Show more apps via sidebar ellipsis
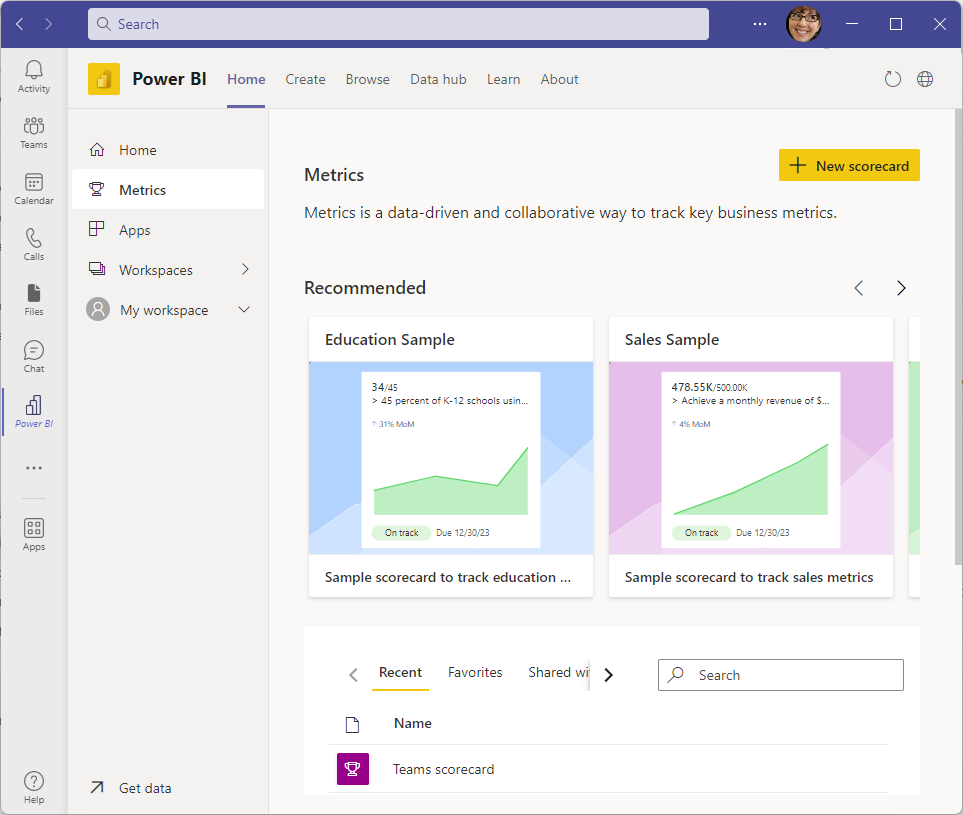 [34, 468]
